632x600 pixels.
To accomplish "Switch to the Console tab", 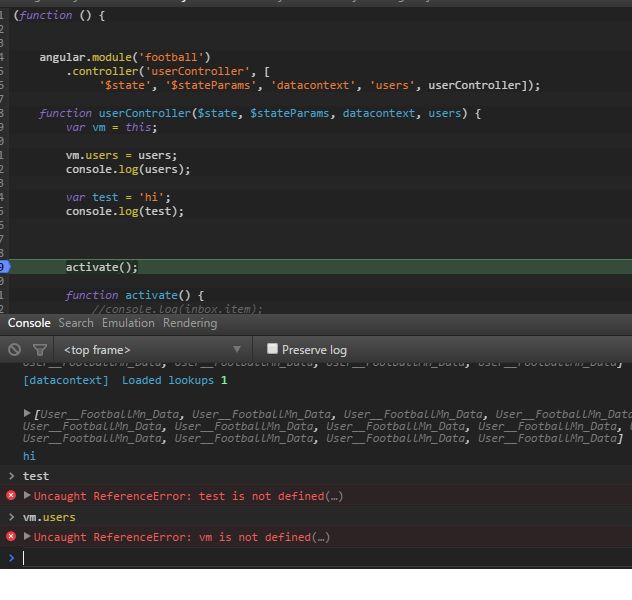I will pos(29,323).
